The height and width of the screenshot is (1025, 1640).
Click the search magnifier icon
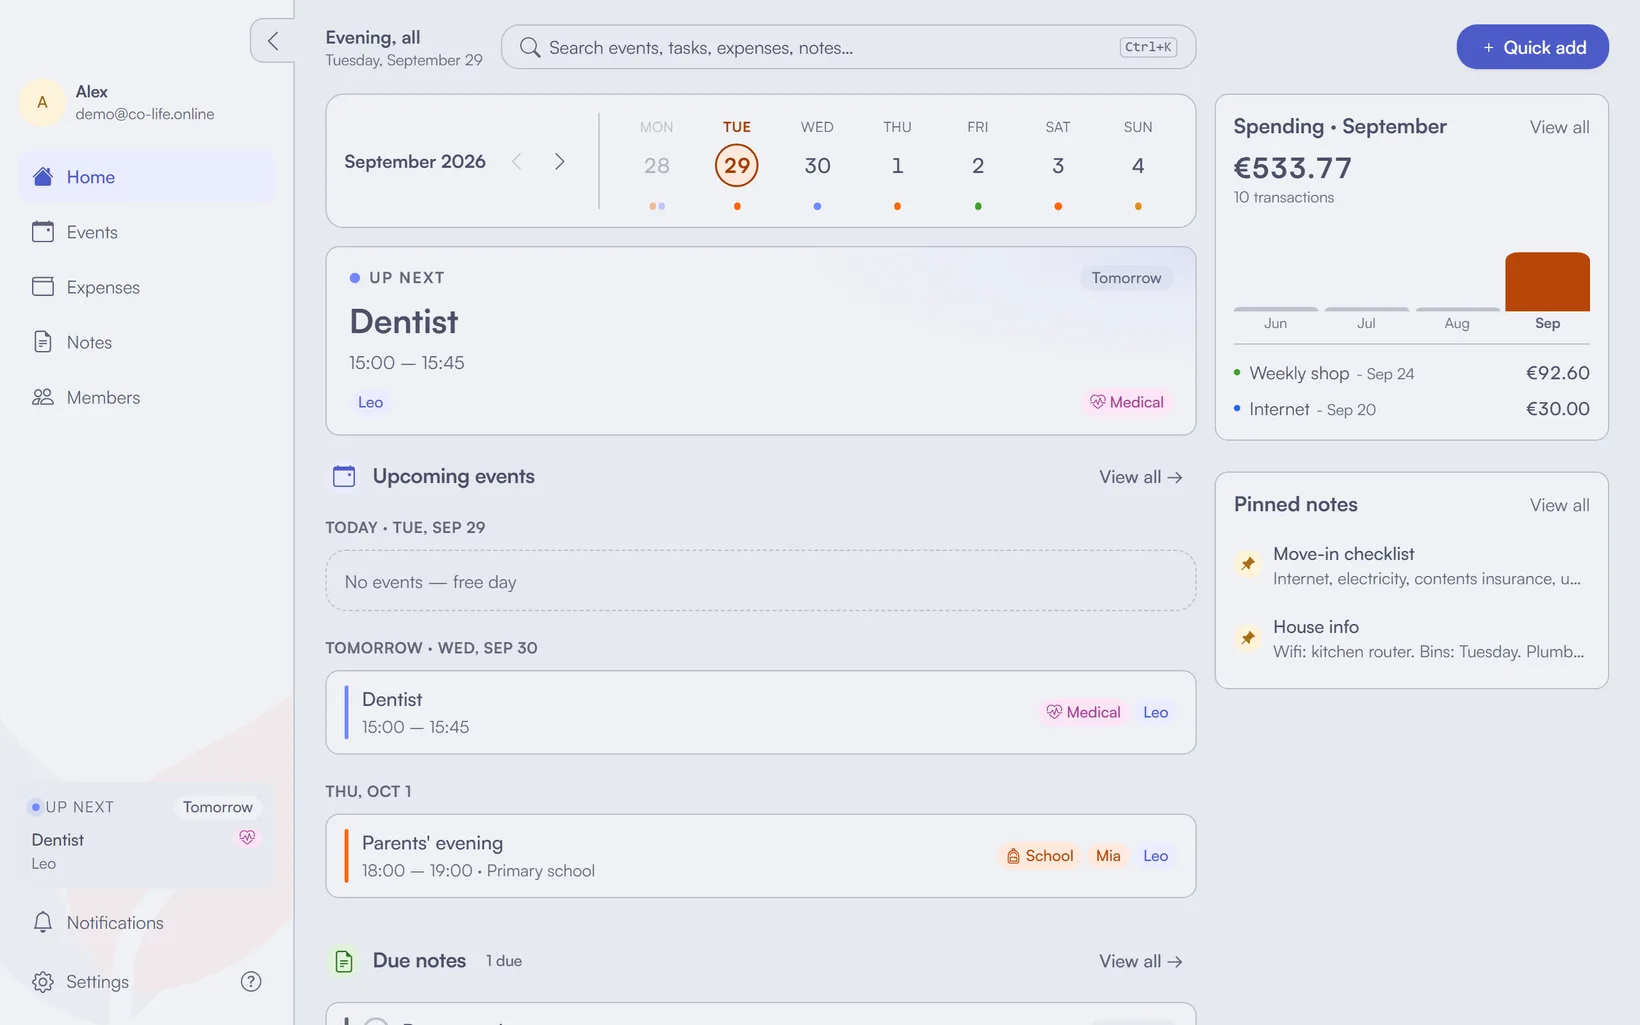[530, 47]
